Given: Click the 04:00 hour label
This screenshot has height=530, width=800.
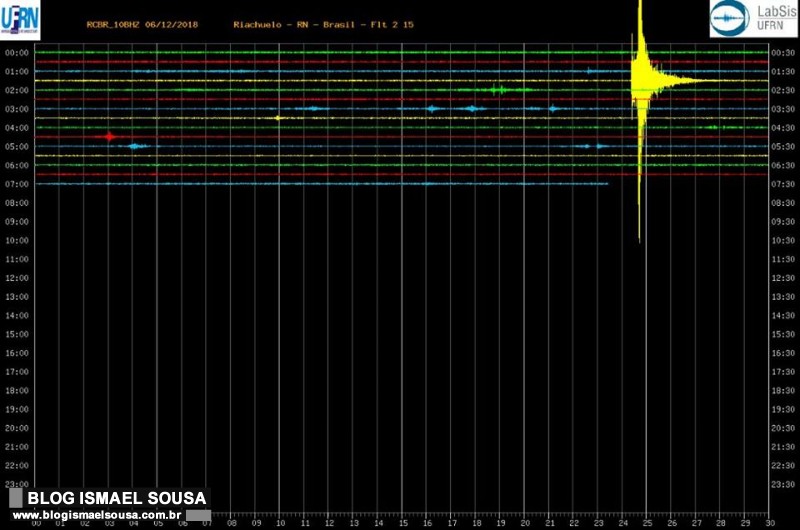Looking at the screenshot, I should (x=17, y=128).
